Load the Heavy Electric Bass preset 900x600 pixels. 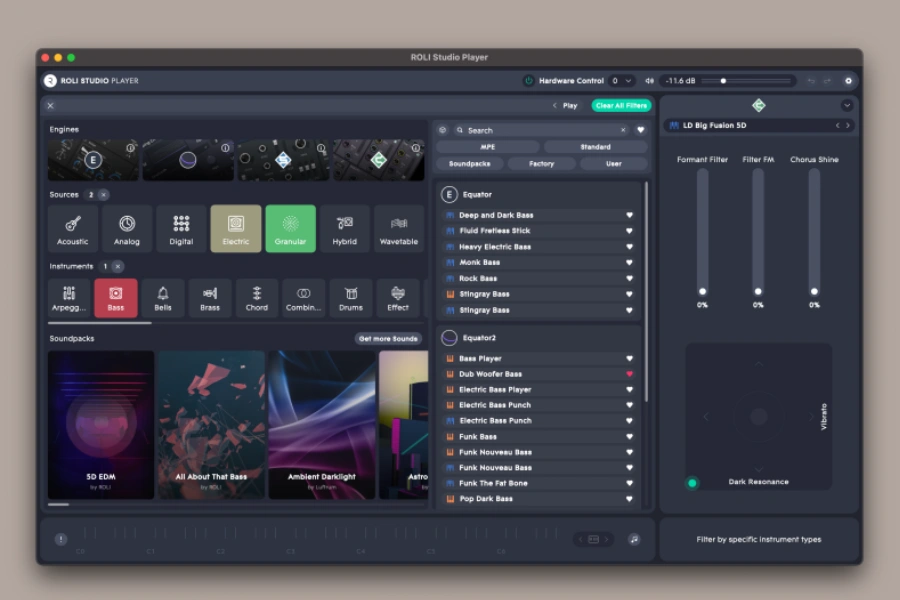coord(538,247)
